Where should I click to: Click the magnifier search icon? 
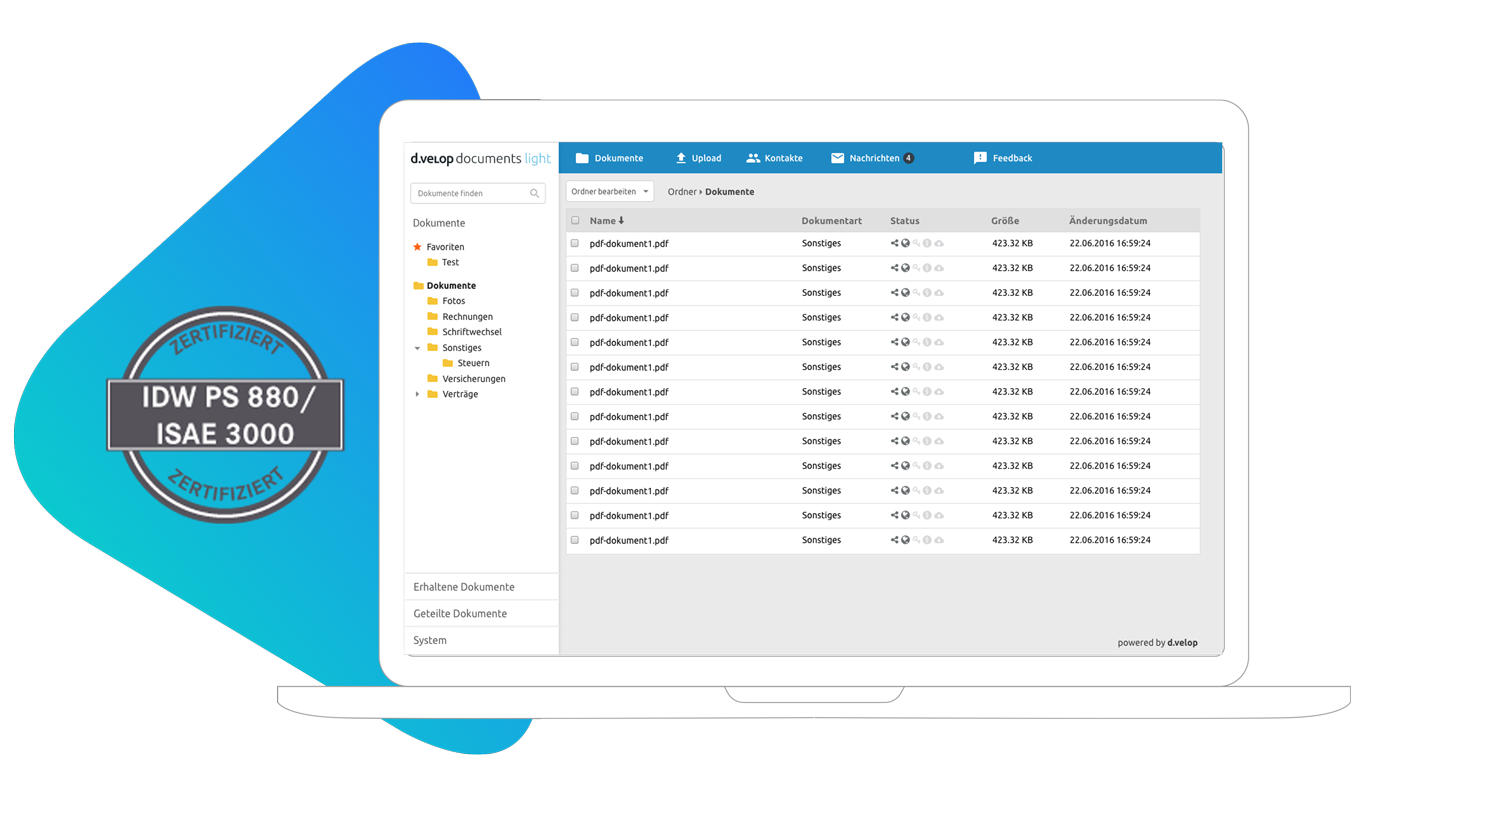[535, 193]
